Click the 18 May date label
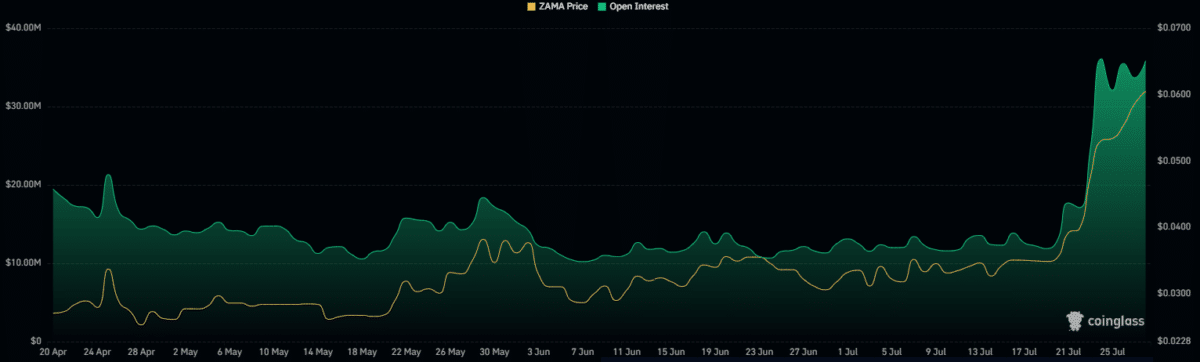The width and height of the screenshot is (1200, 362). 361,352
